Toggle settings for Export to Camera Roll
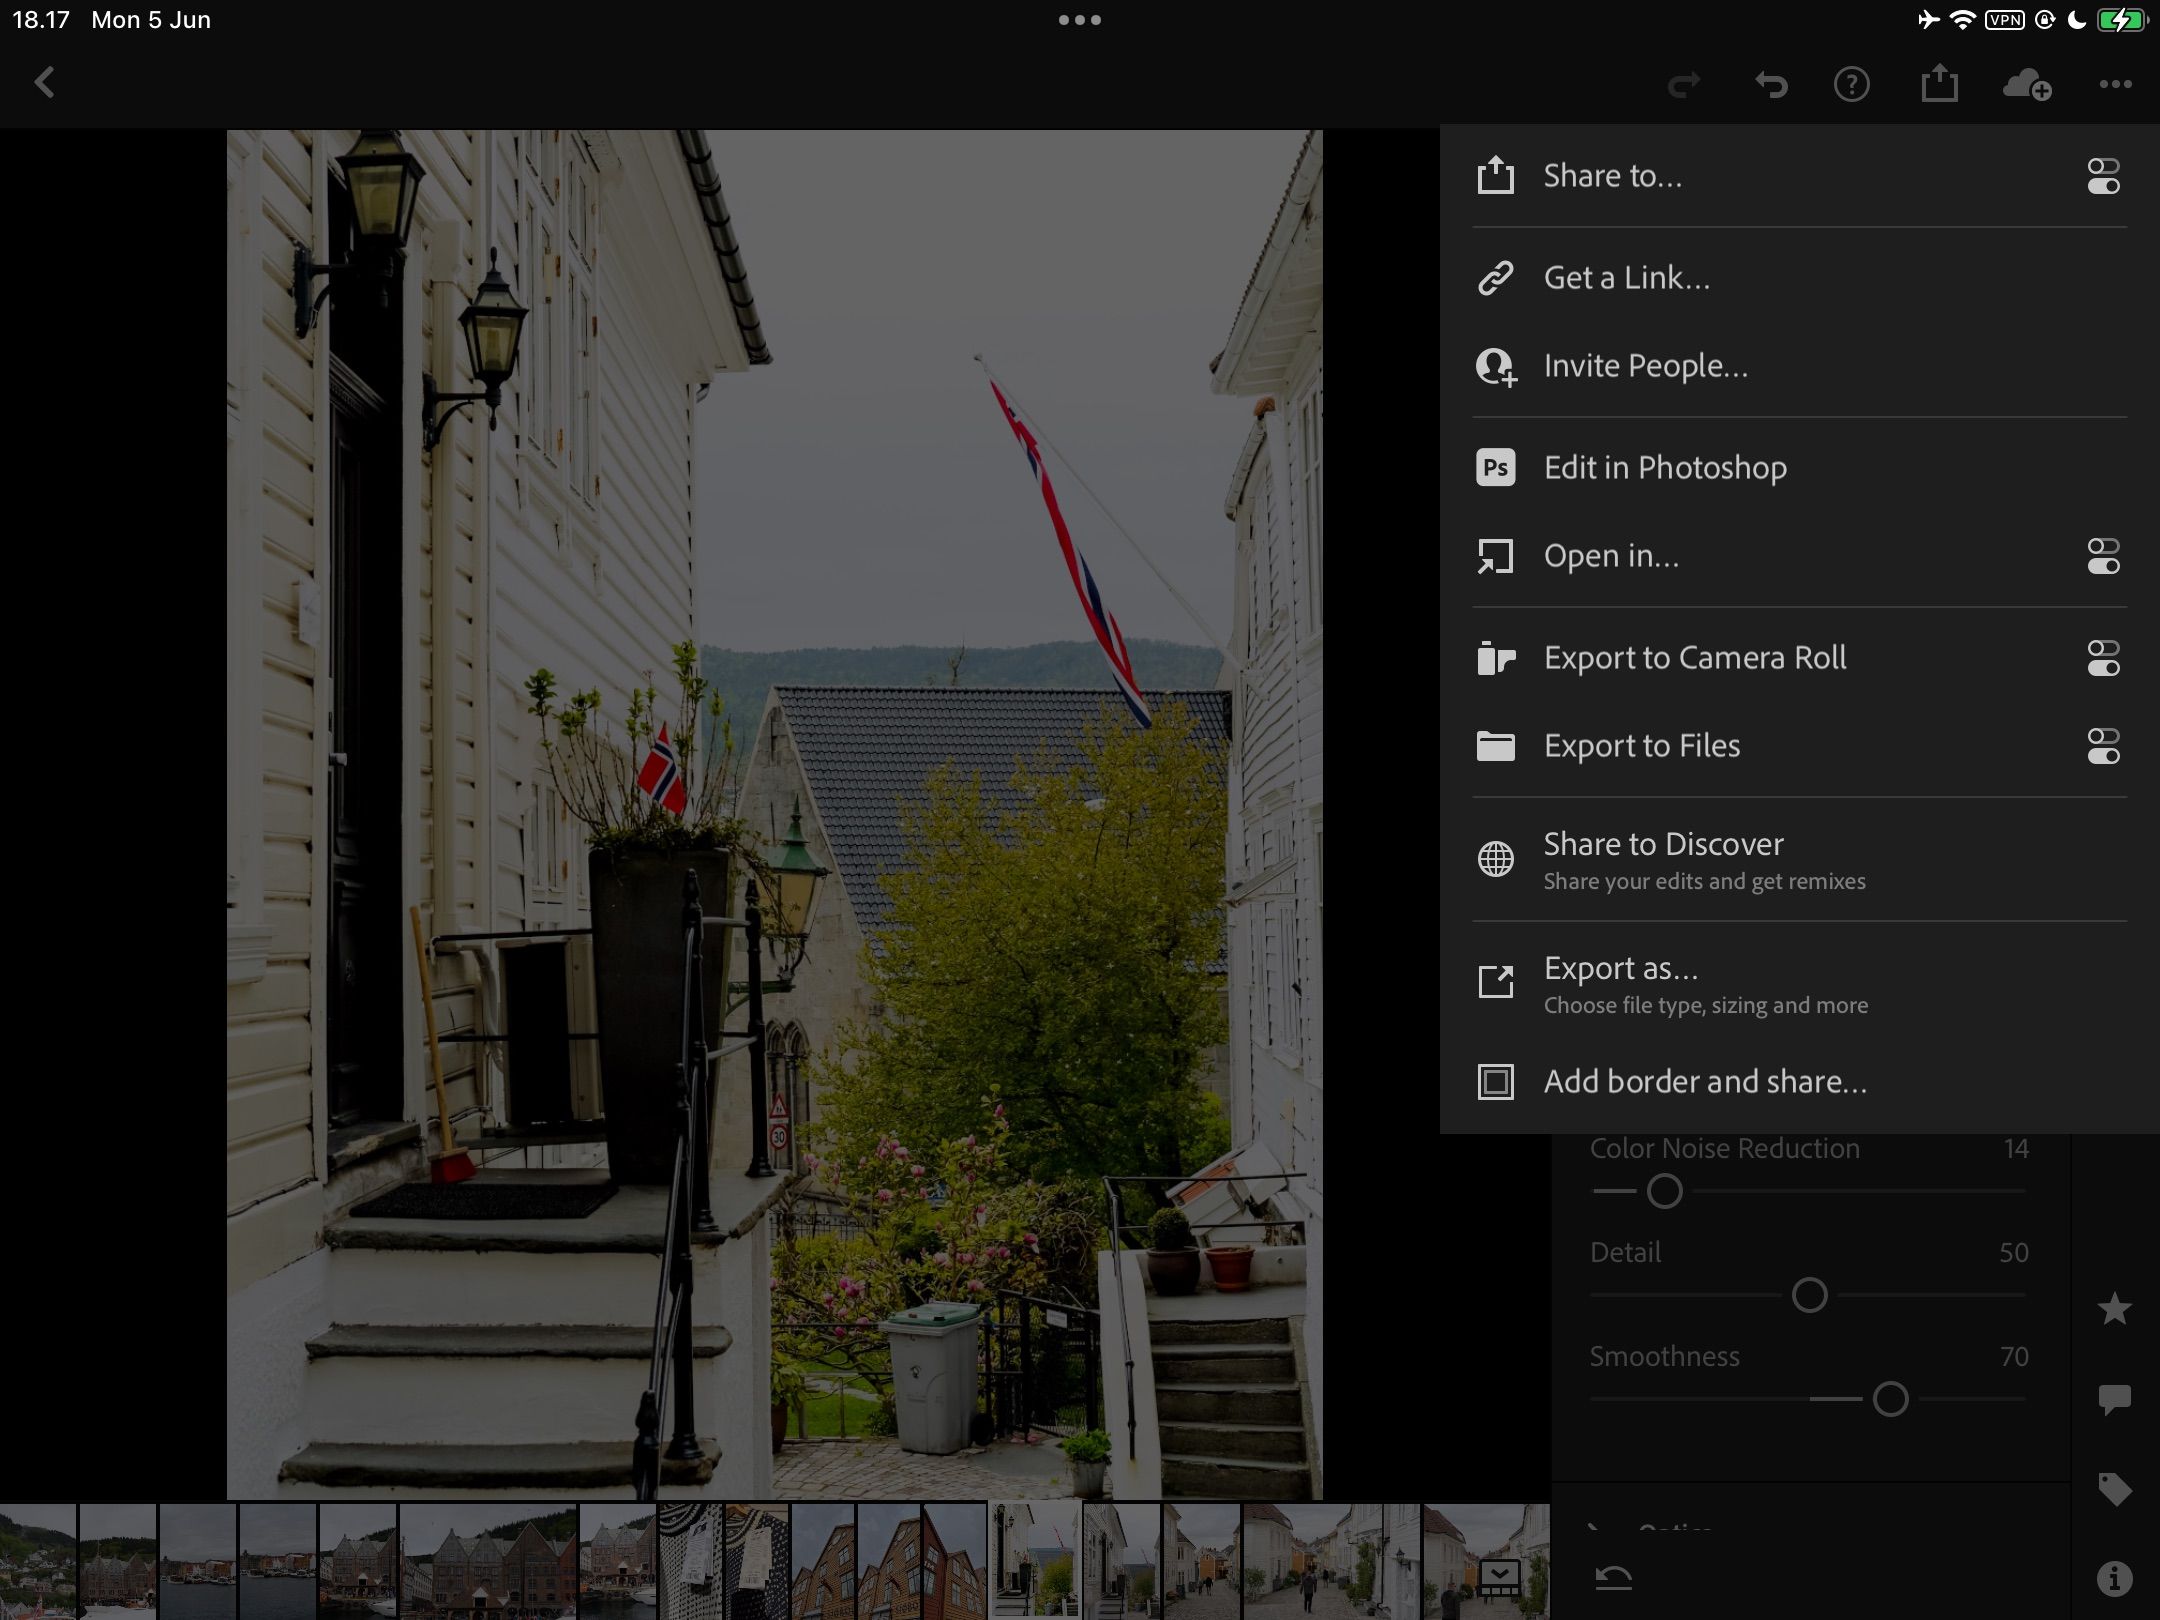Image resolution: width=2160 pixels, height=1620 pixels. [2103, 658]
